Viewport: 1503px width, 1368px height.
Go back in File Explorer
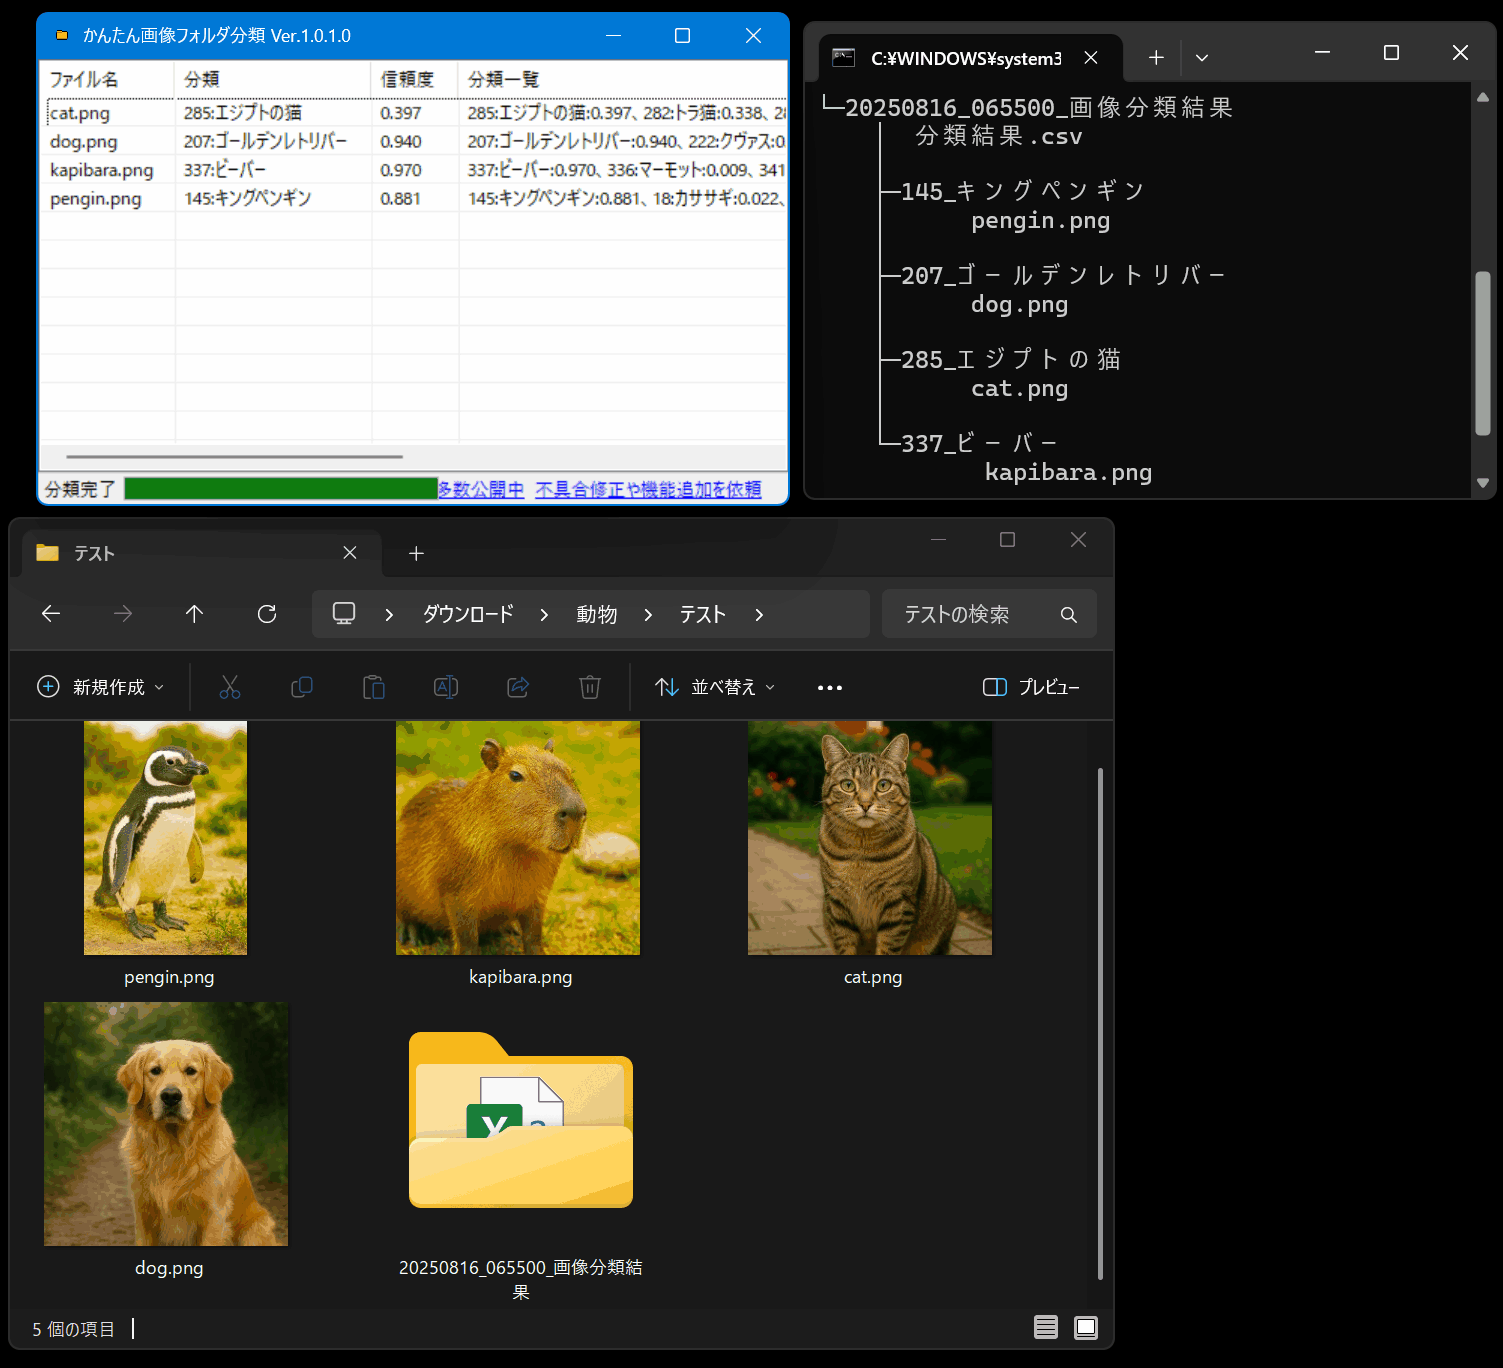pos(51,614)
